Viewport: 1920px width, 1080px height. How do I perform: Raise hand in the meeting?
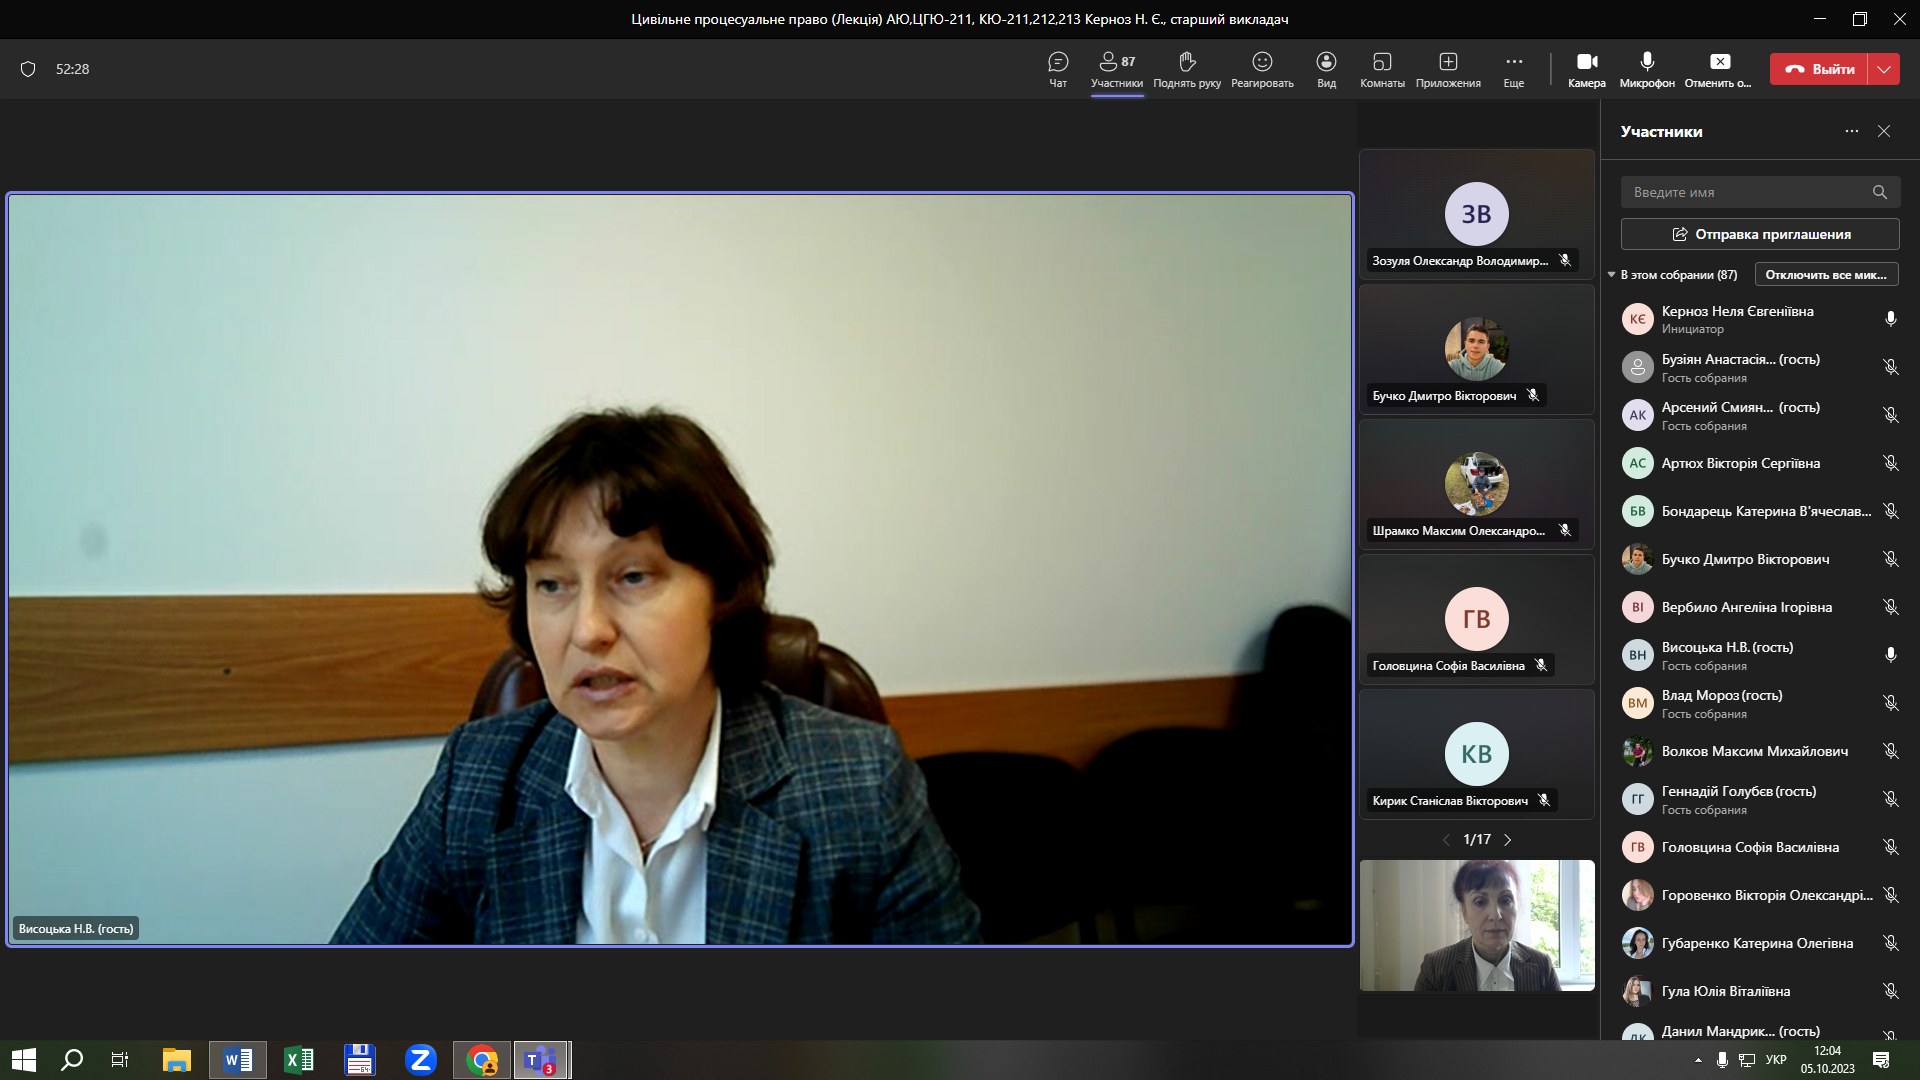pyautogui.click(x=1187, y=69)
